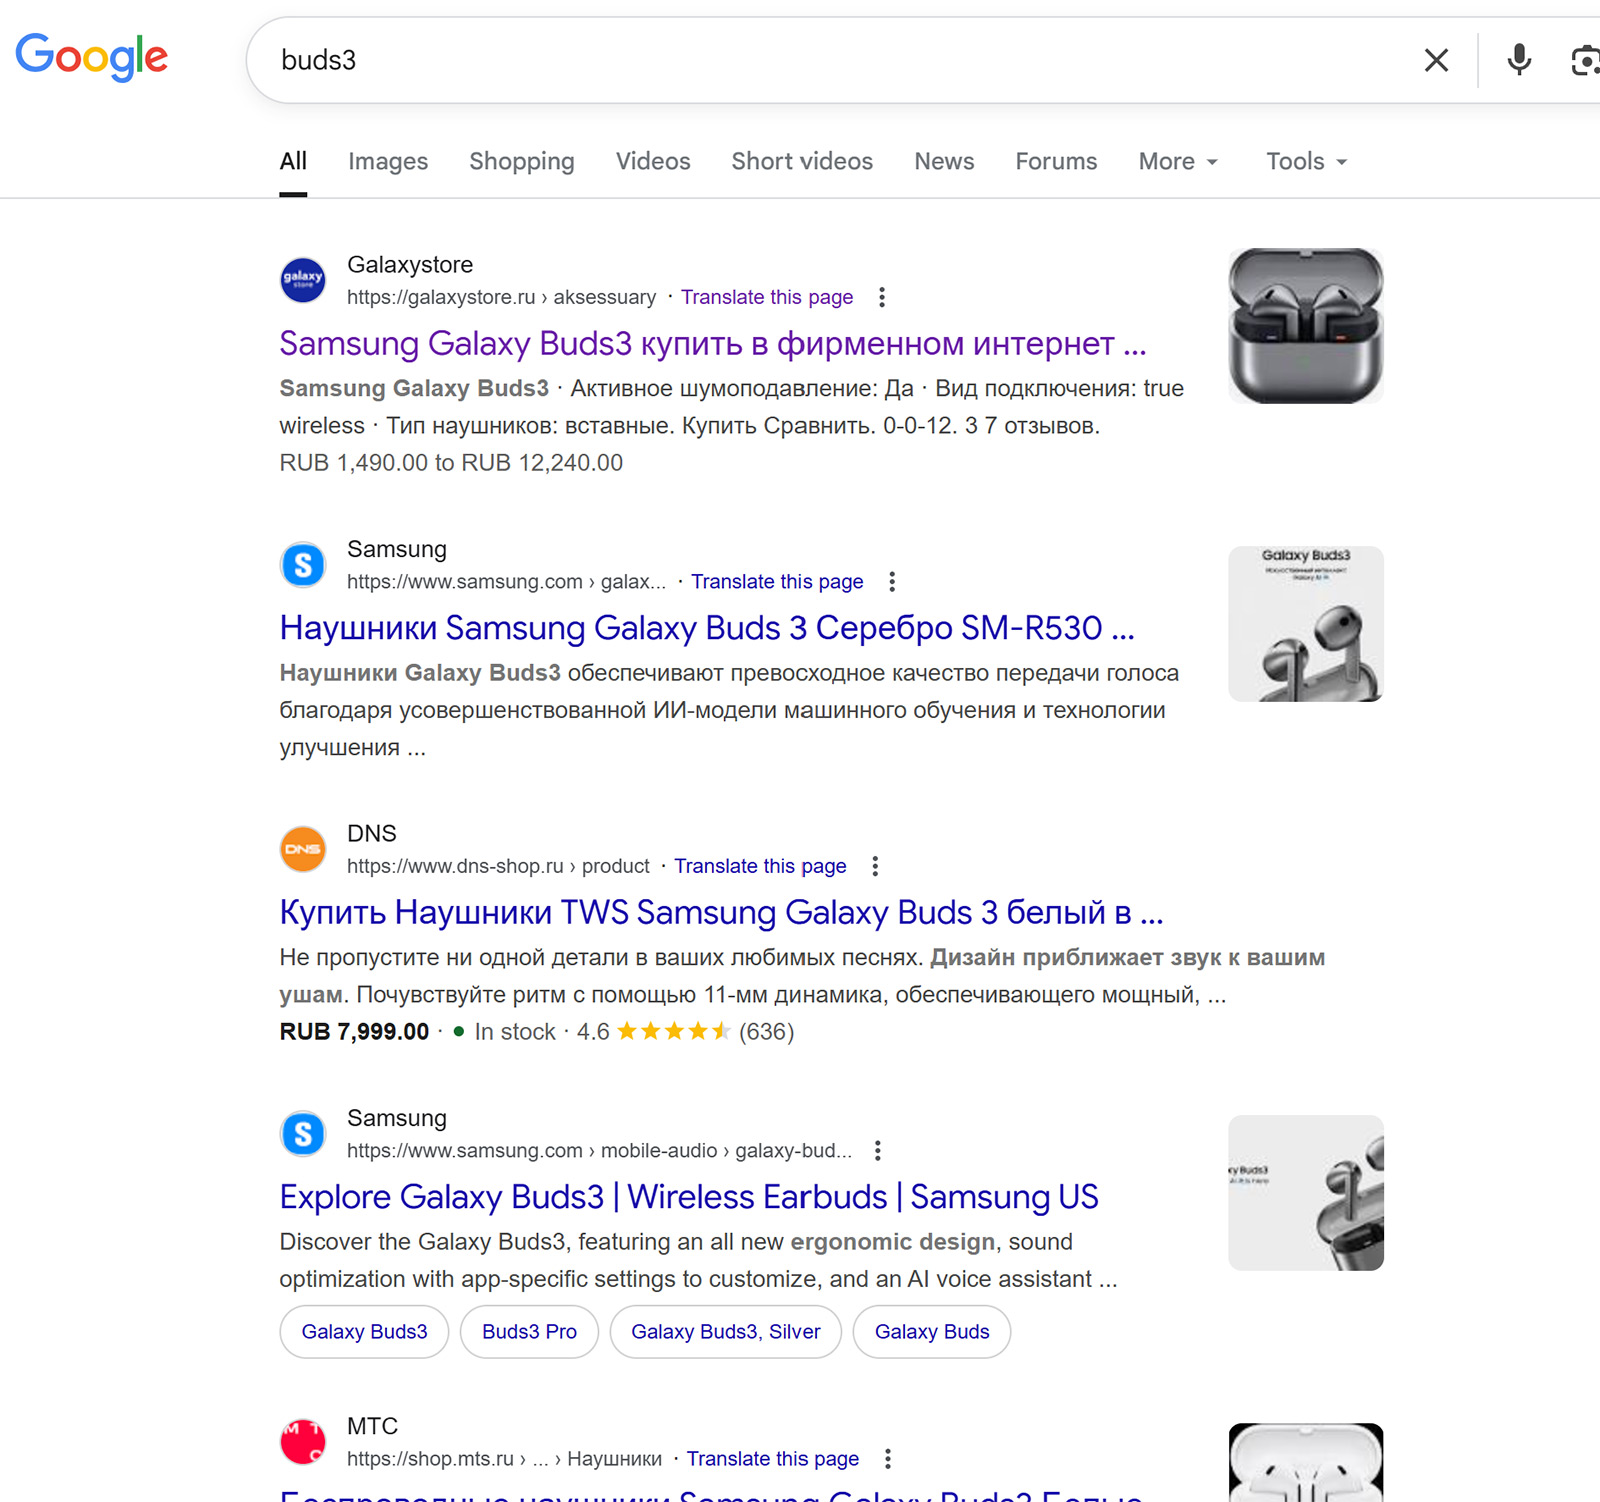The height and width of the screenshot is (1502, 1600).
Task: Click the Google logo
Action: point(91,57)
